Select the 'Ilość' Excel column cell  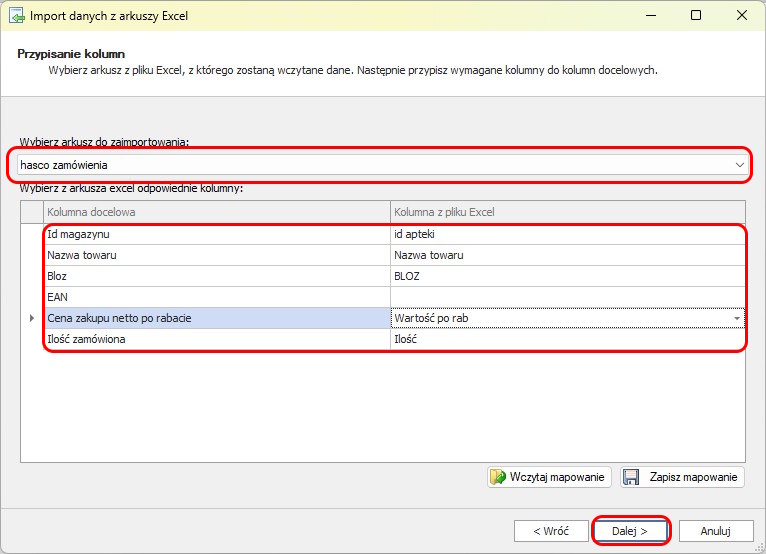(x=566, y=340)
